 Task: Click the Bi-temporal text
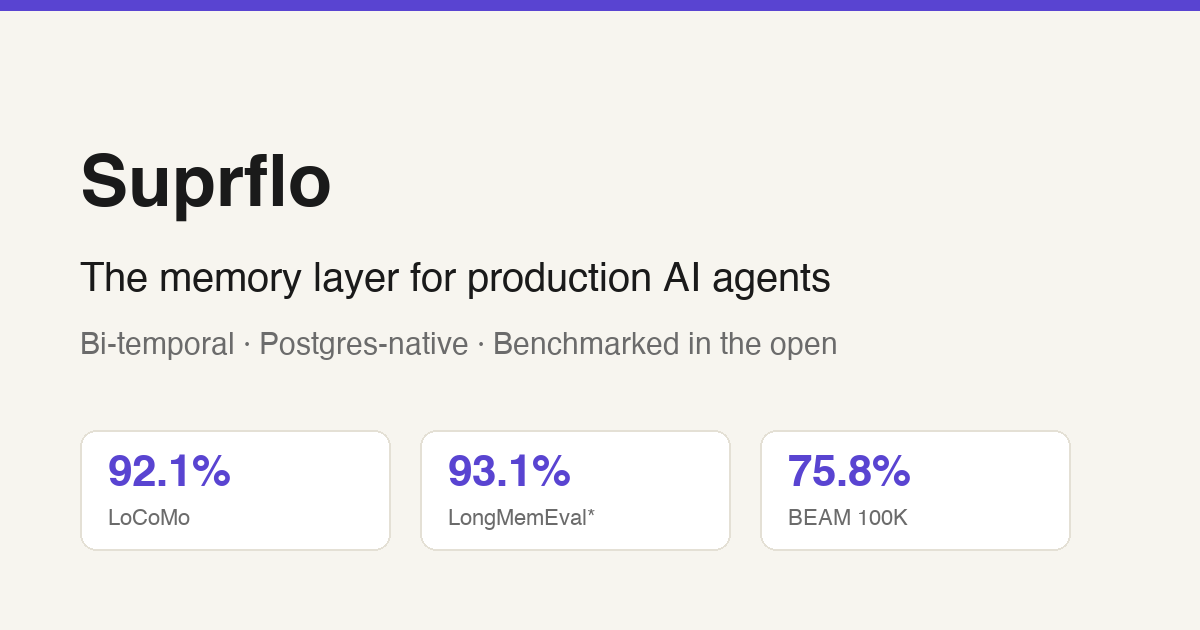[x=157, y=344]
